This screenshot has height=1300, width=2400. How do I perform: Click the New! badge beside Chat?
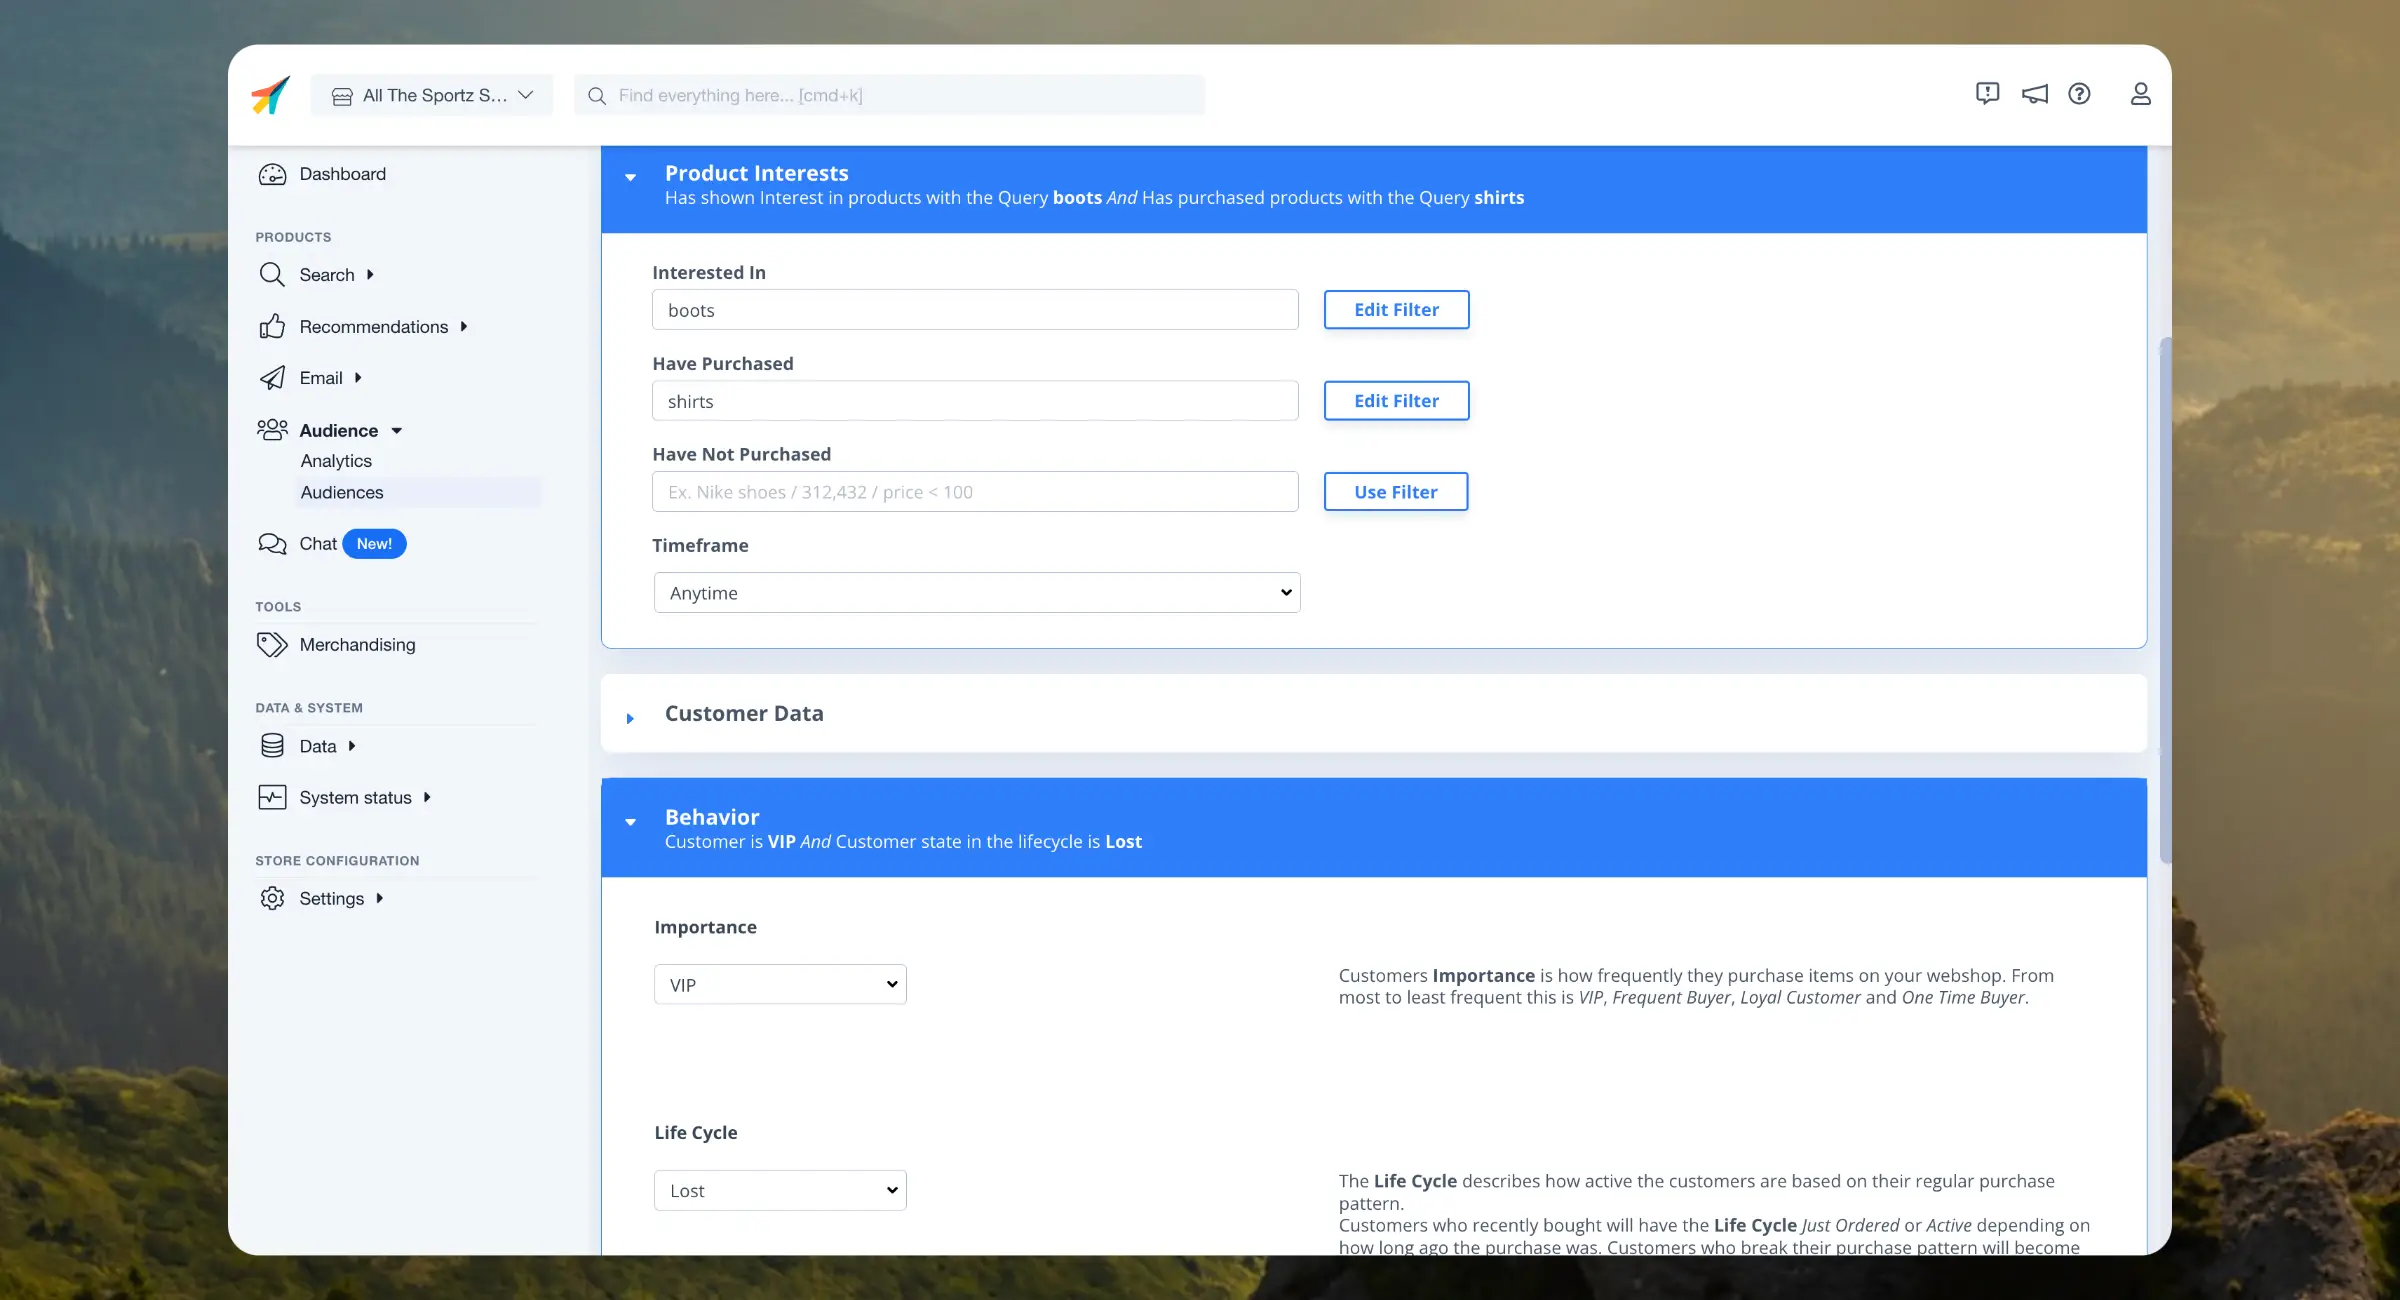coord(374,543)
